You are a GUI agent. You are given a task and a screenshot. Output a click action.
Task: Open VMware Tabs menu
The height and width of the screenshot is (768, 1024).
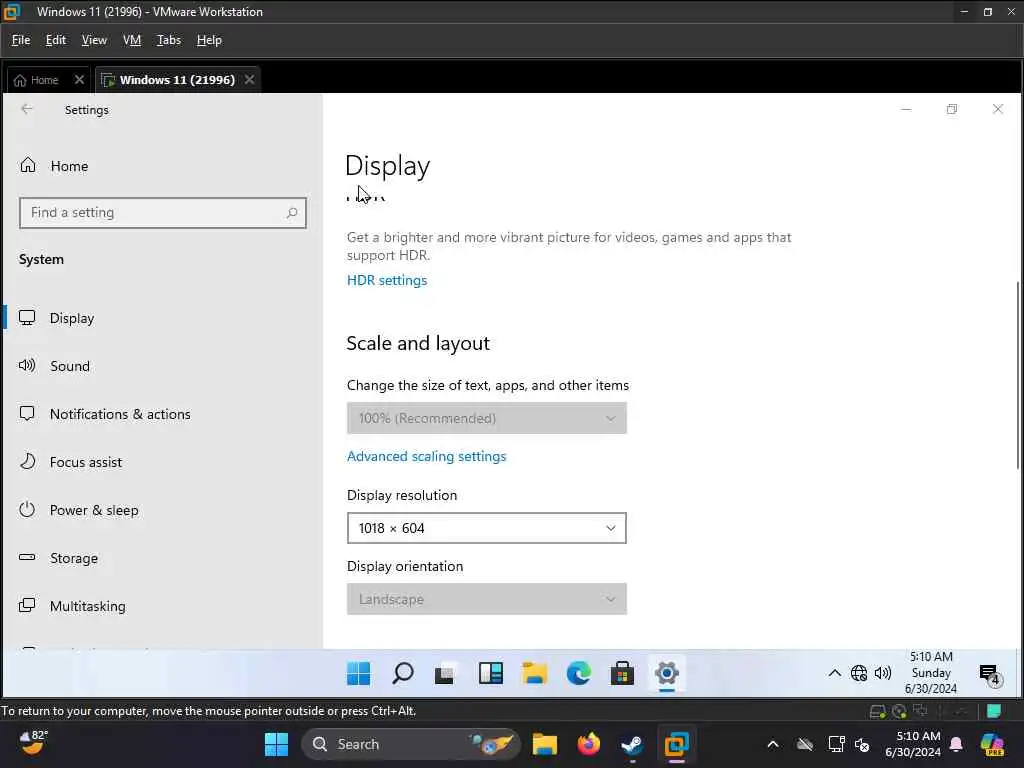tap(168, 40)
